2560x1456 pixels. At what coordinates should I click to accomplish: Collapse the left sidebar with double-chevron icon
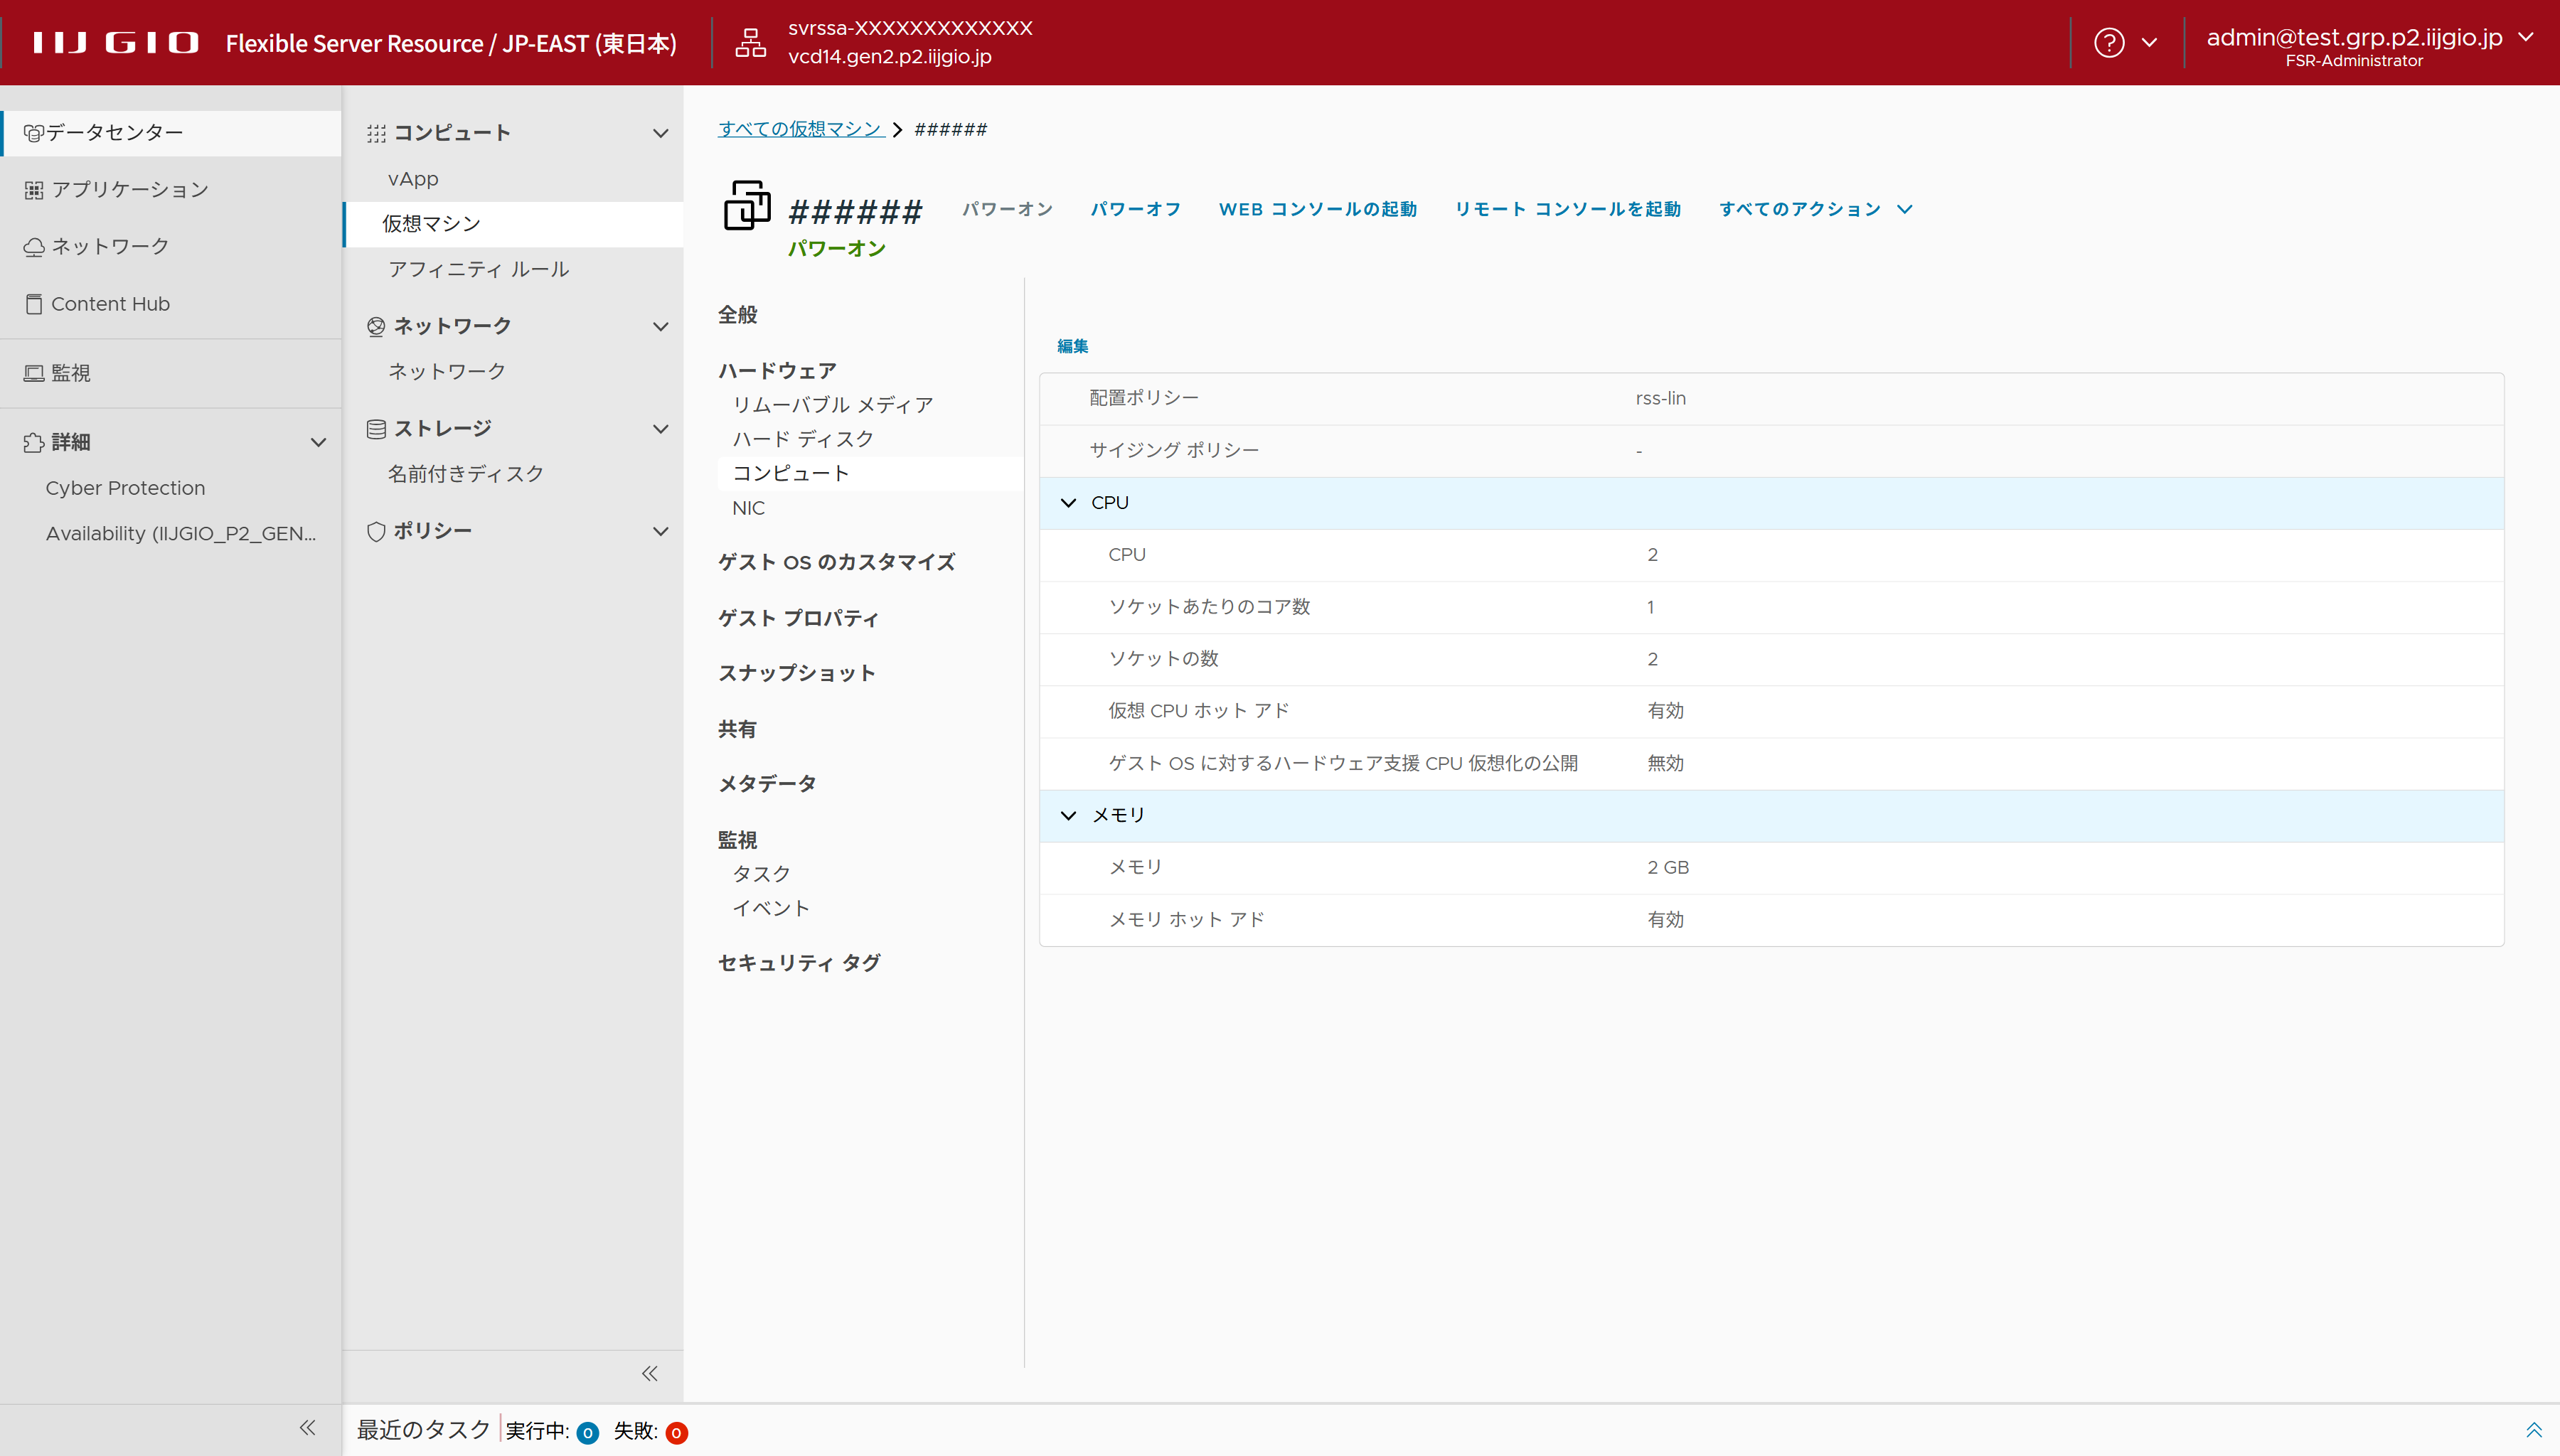(x=307, y=1428)
